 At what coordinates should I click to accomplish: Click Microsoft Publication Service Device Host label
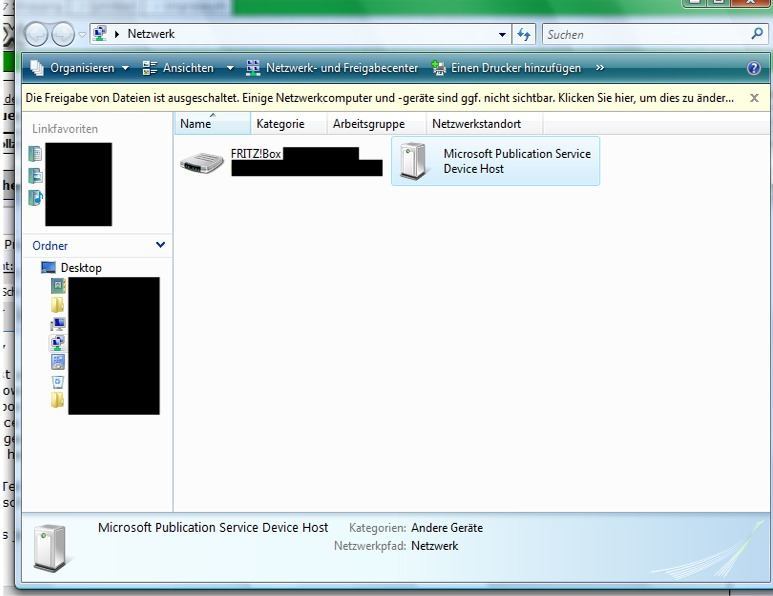[517, 161]
